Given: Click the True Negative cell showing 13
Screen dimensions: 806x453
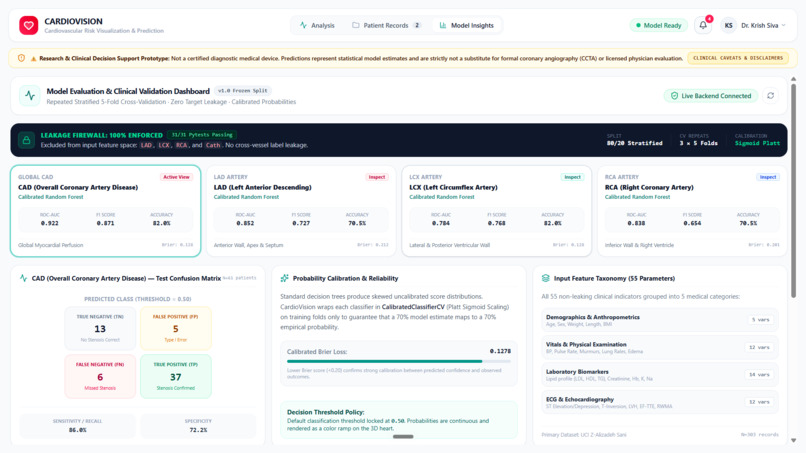Looking at the screenshot, I should 100,329.
